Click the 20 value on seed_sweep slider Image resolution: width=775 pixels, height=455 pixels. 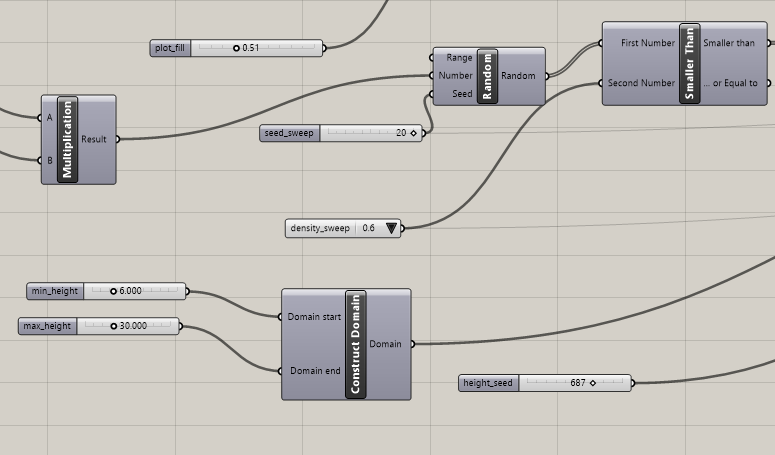(x=401, y=133)
